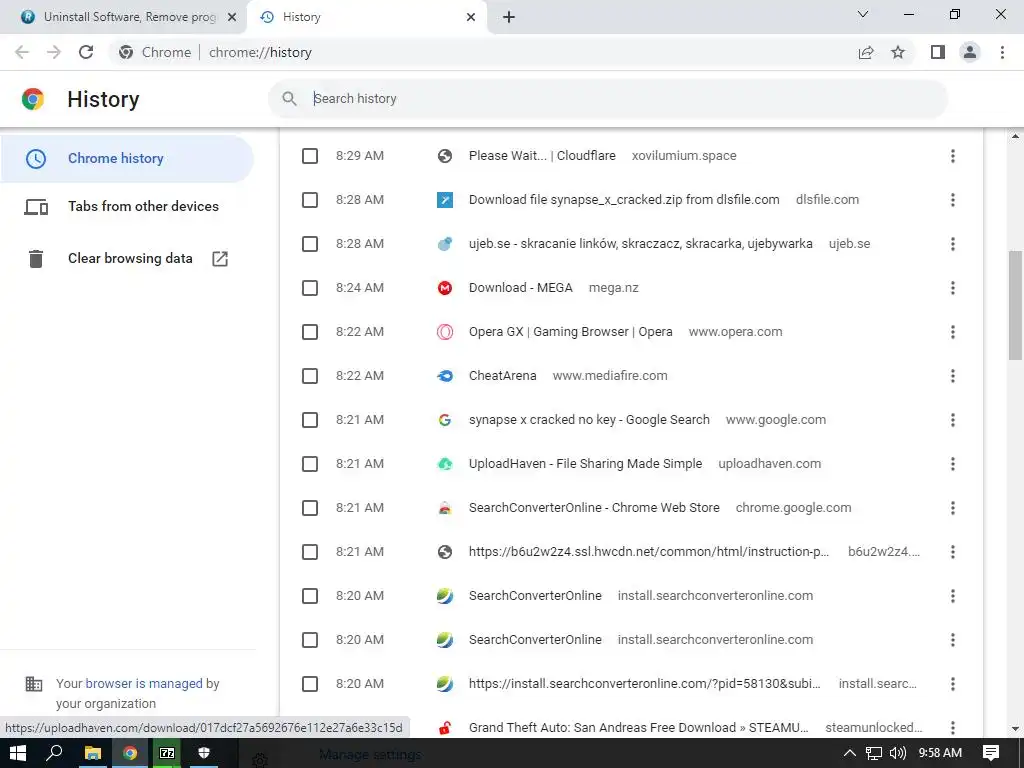The image size is (1024, 768).
Task: Open Windows Security shield in taskbar
Action: tap(204, 753)
